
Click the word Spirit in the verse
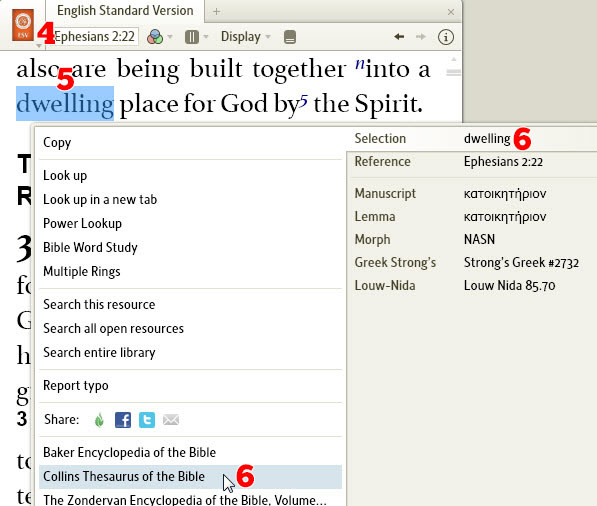[387, 104]
